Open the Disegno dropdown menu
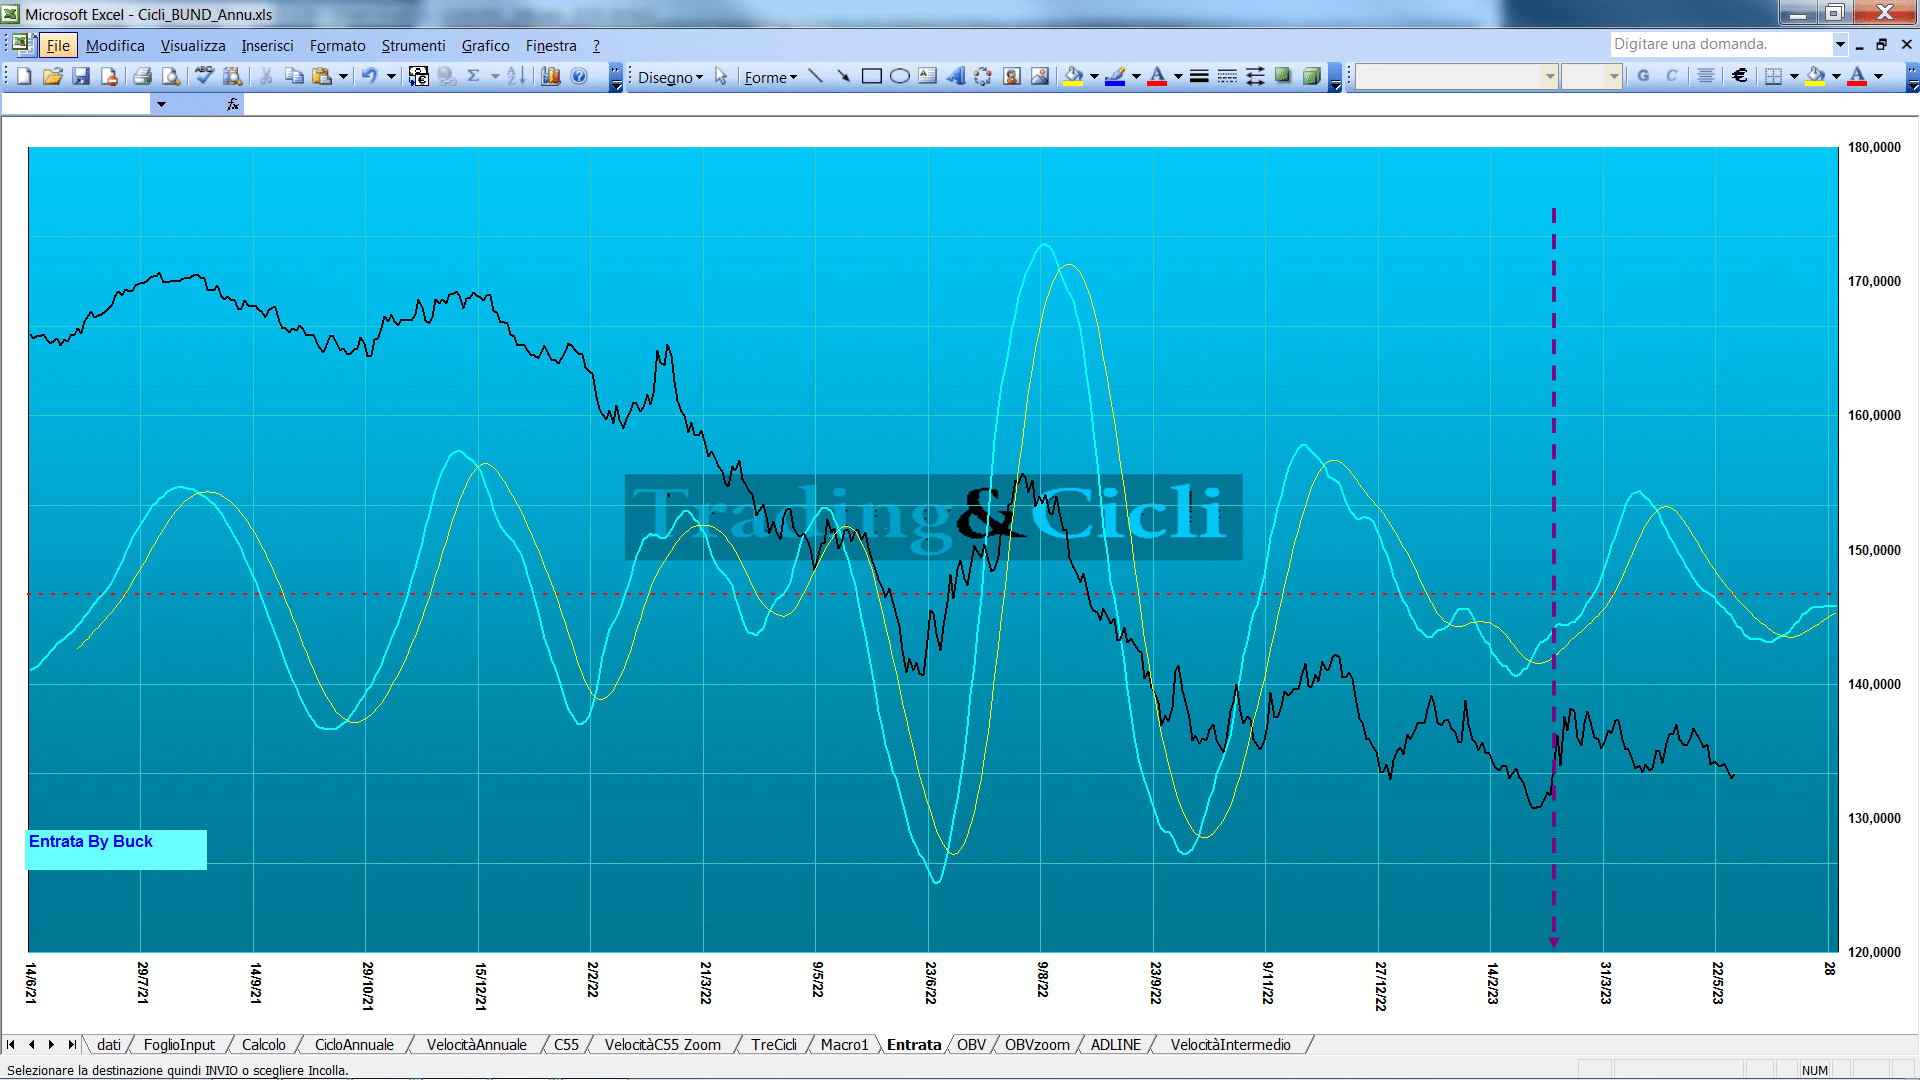 670,77
